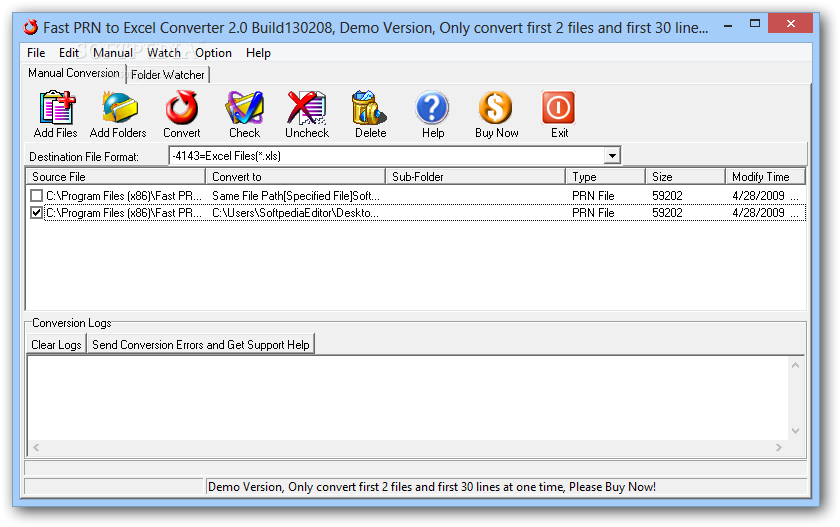Click the log's vertical scrollbar down arrow
The height and width of the screenshot is (527, 840).
coord(796,431)
